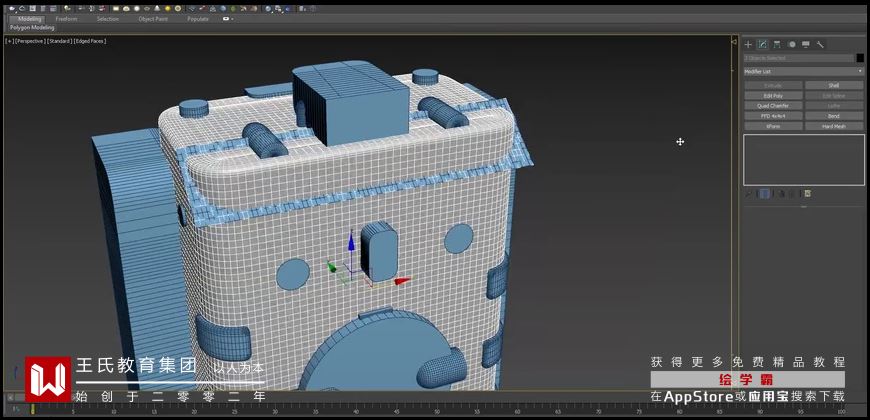Click the time slider at frame 0

coord(32,409)
